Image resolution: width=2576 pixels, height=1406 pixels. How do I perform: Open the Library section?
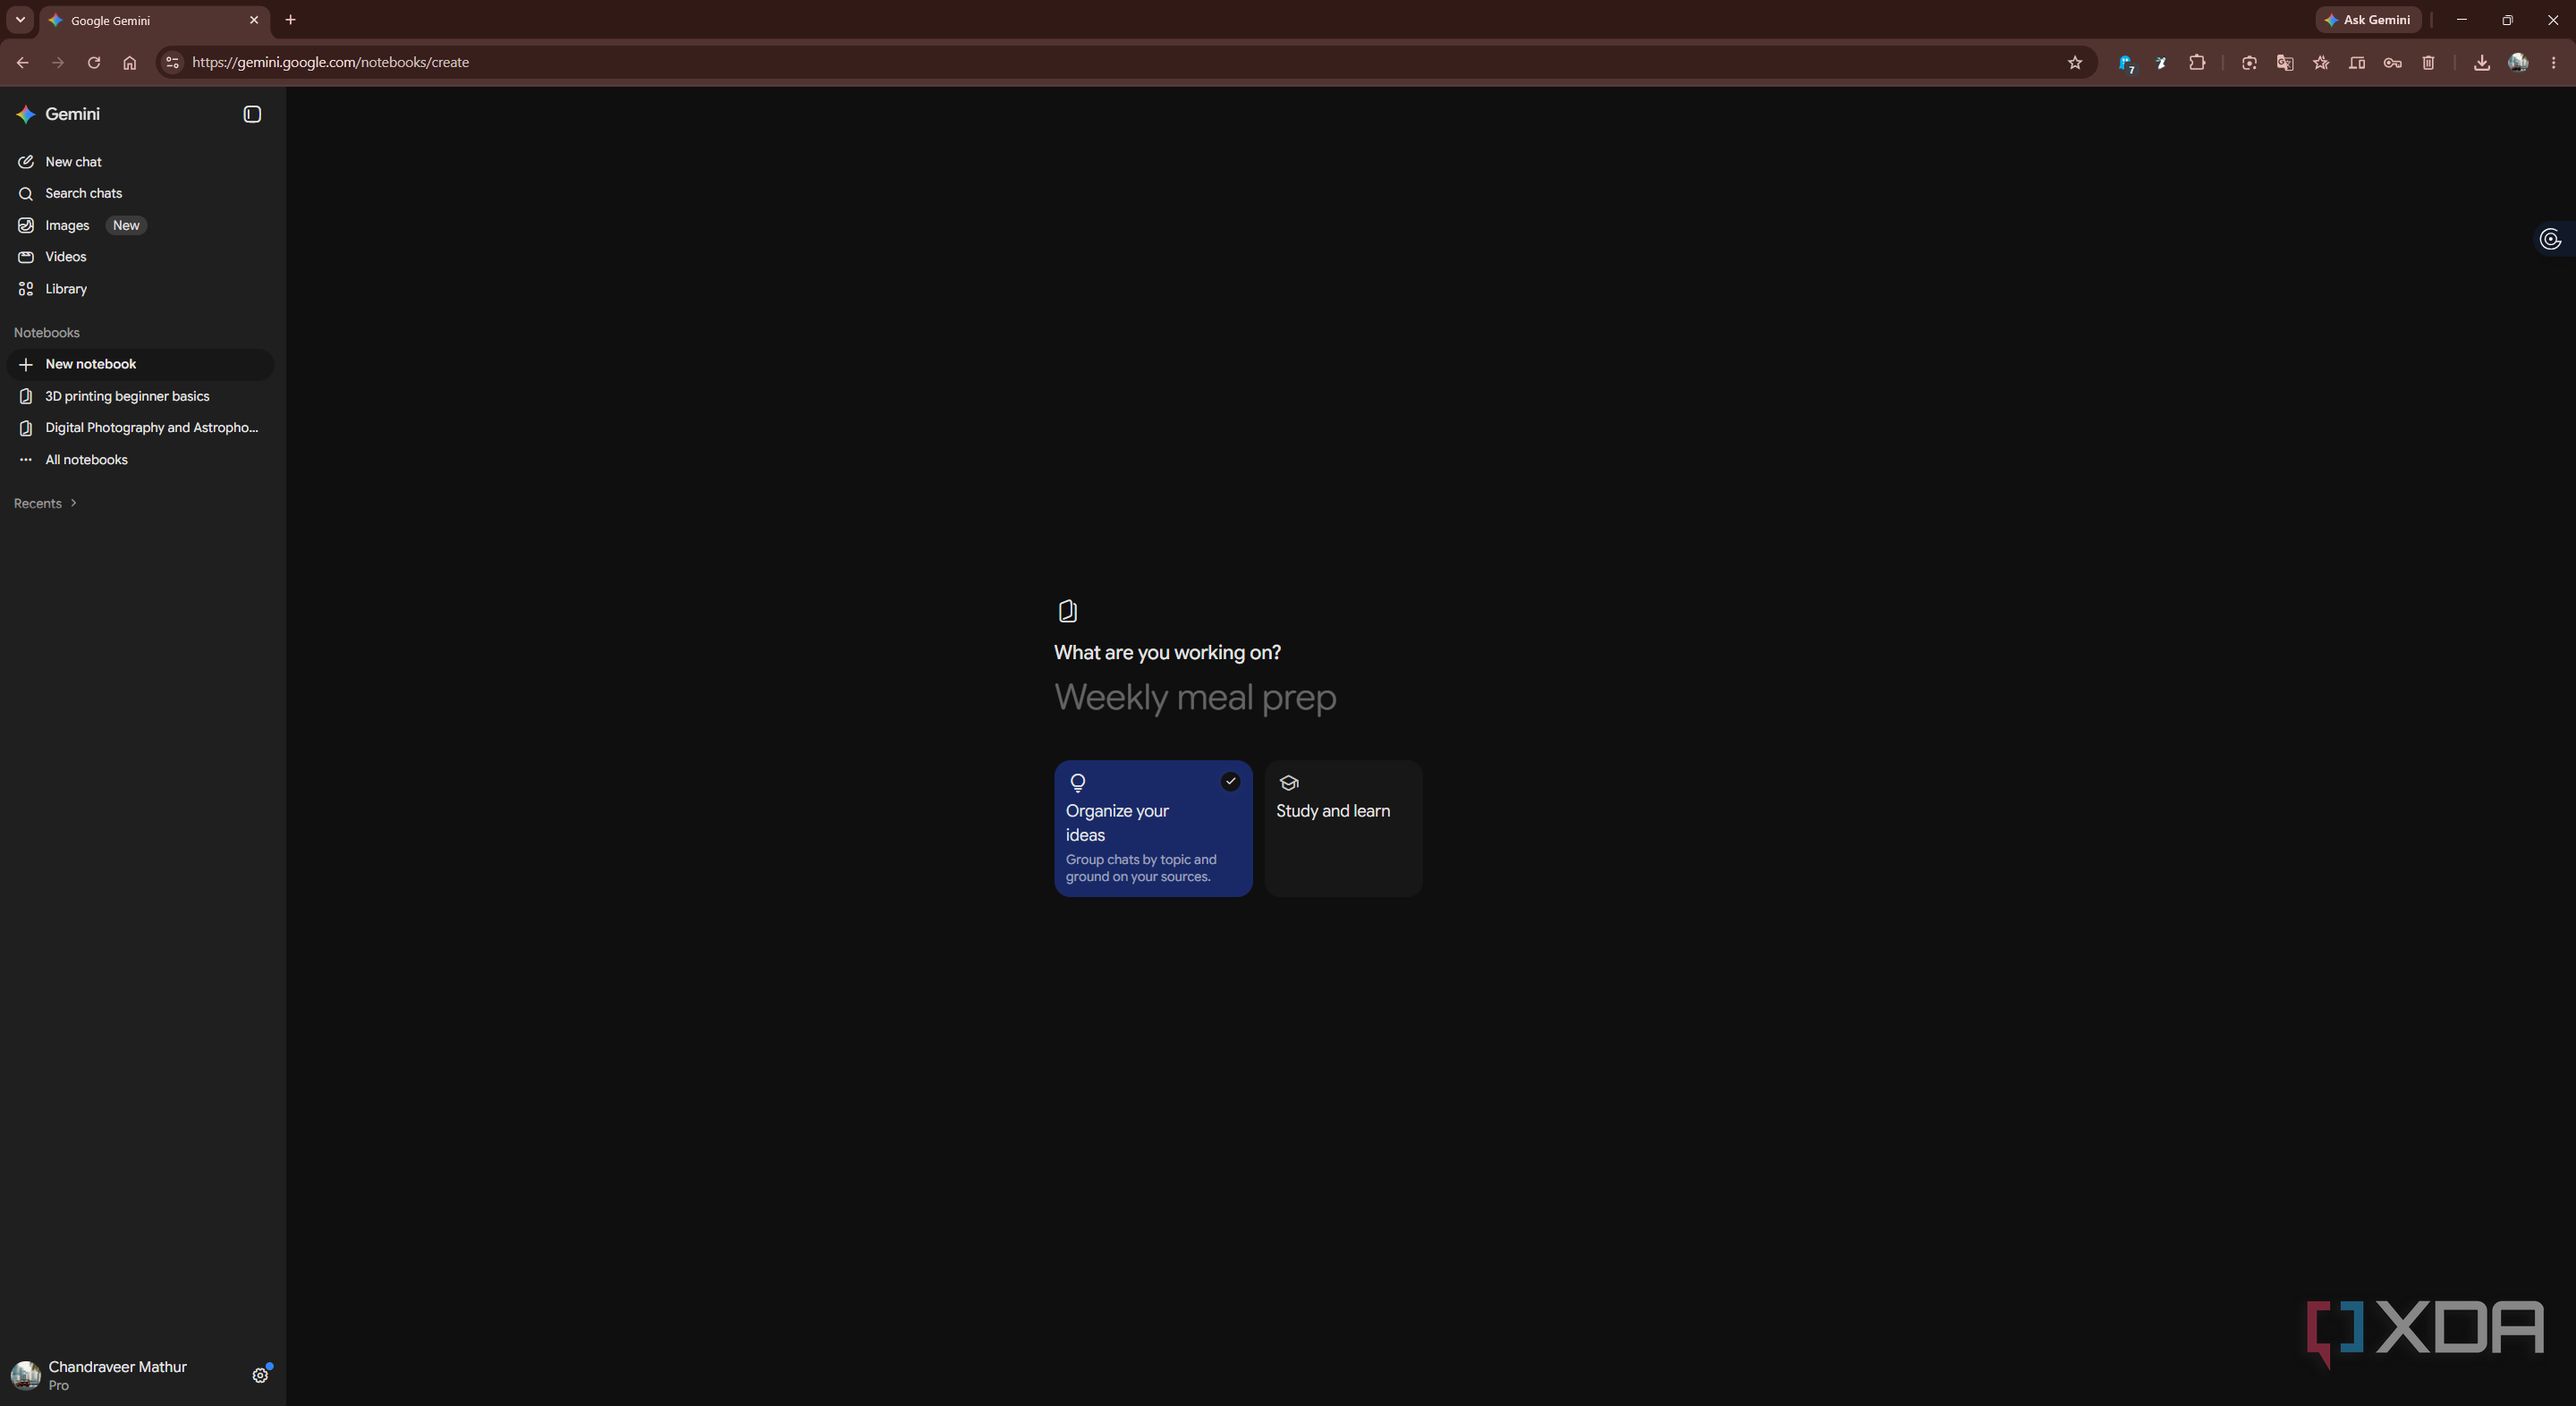(140, 289)
